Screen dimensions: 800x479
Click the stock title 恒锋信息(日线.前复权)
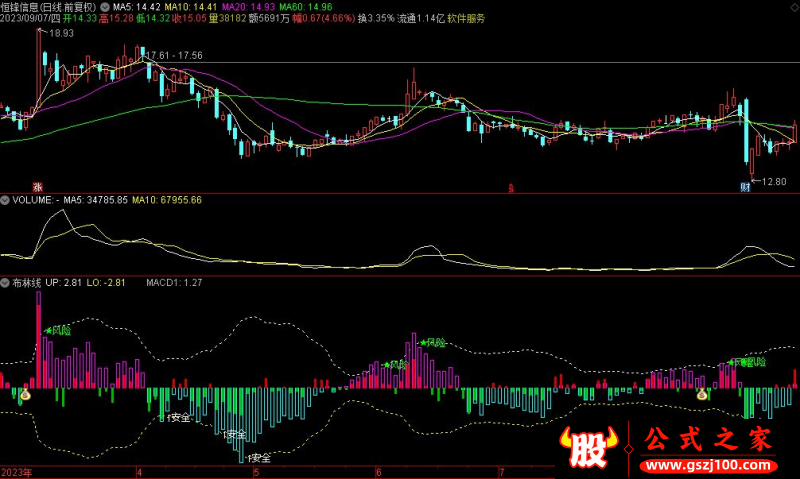pyautogui.click(x=48, y=7)
